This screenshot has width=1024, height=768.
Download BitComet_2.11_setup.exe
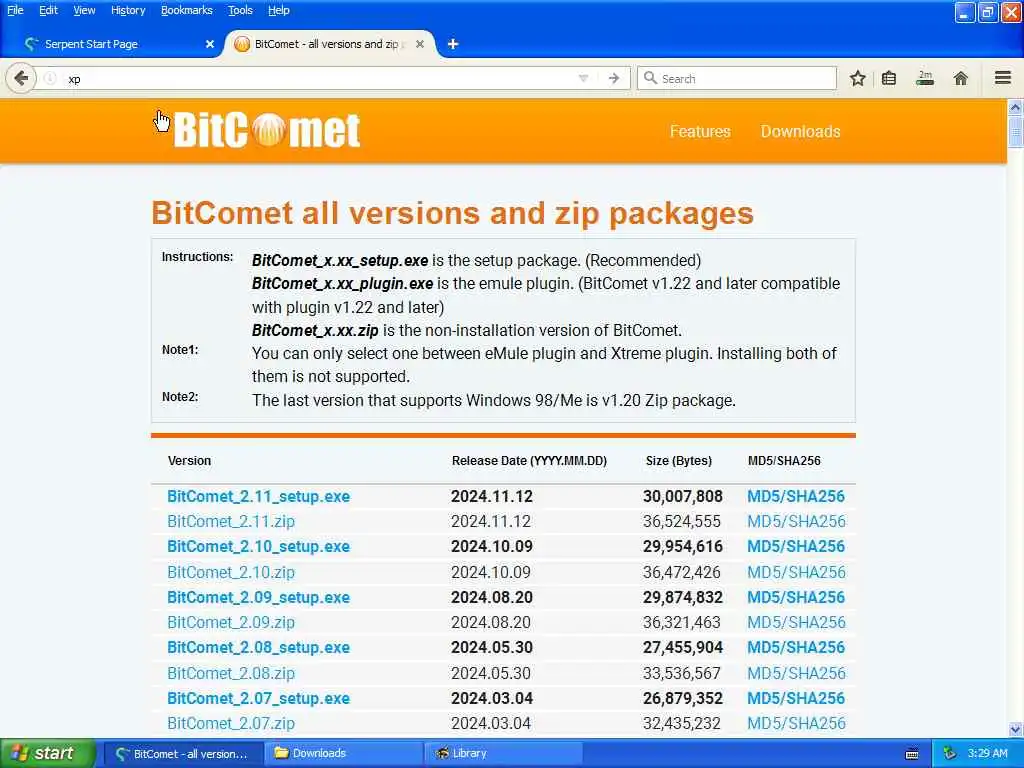259,496
